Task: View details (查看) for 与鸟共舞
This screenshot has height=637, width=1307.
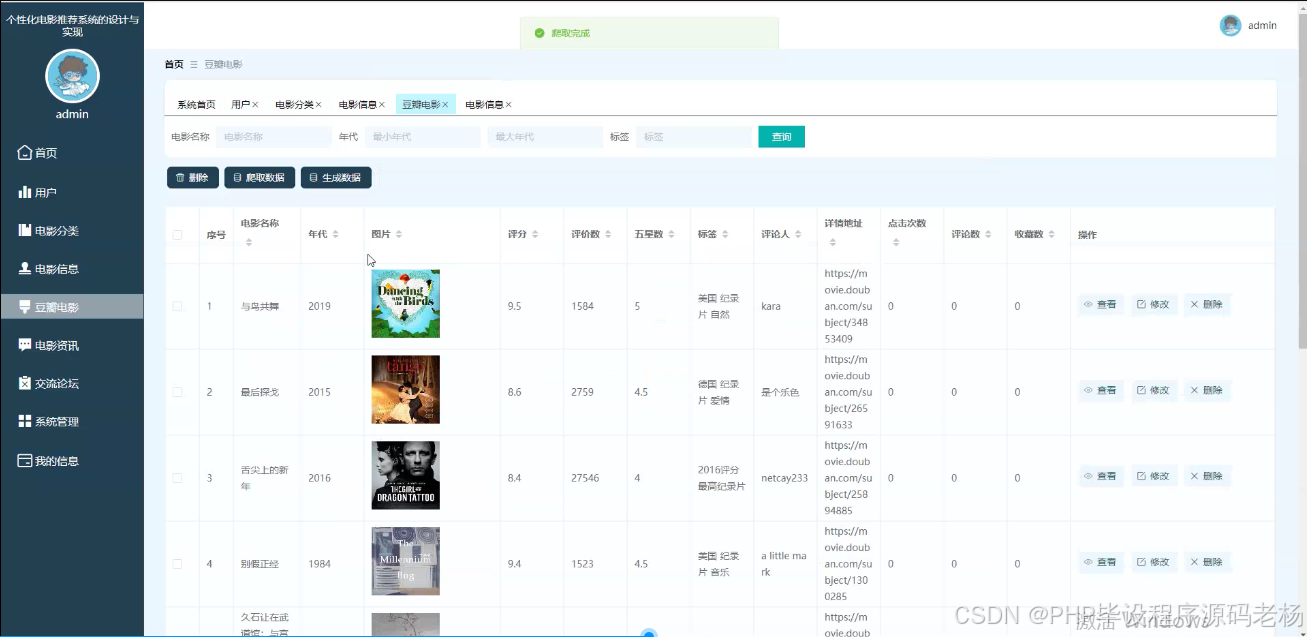Action: (1101, 305)
